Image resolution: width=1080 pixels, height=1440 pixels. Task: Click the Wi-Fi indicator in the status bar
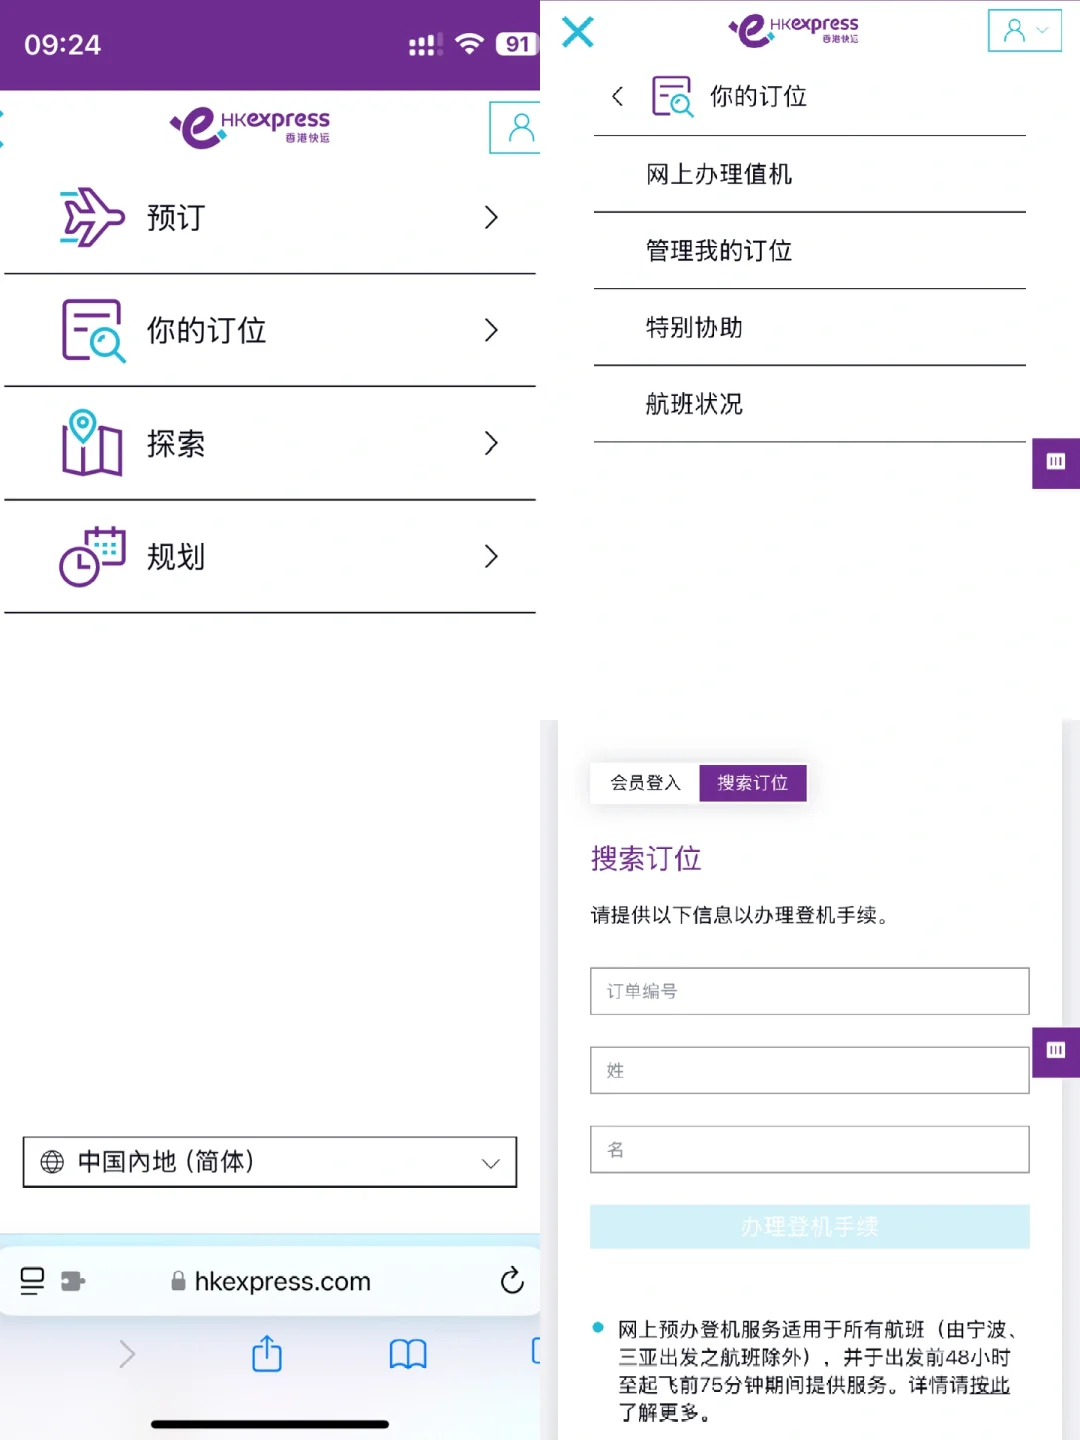(469, 44)
